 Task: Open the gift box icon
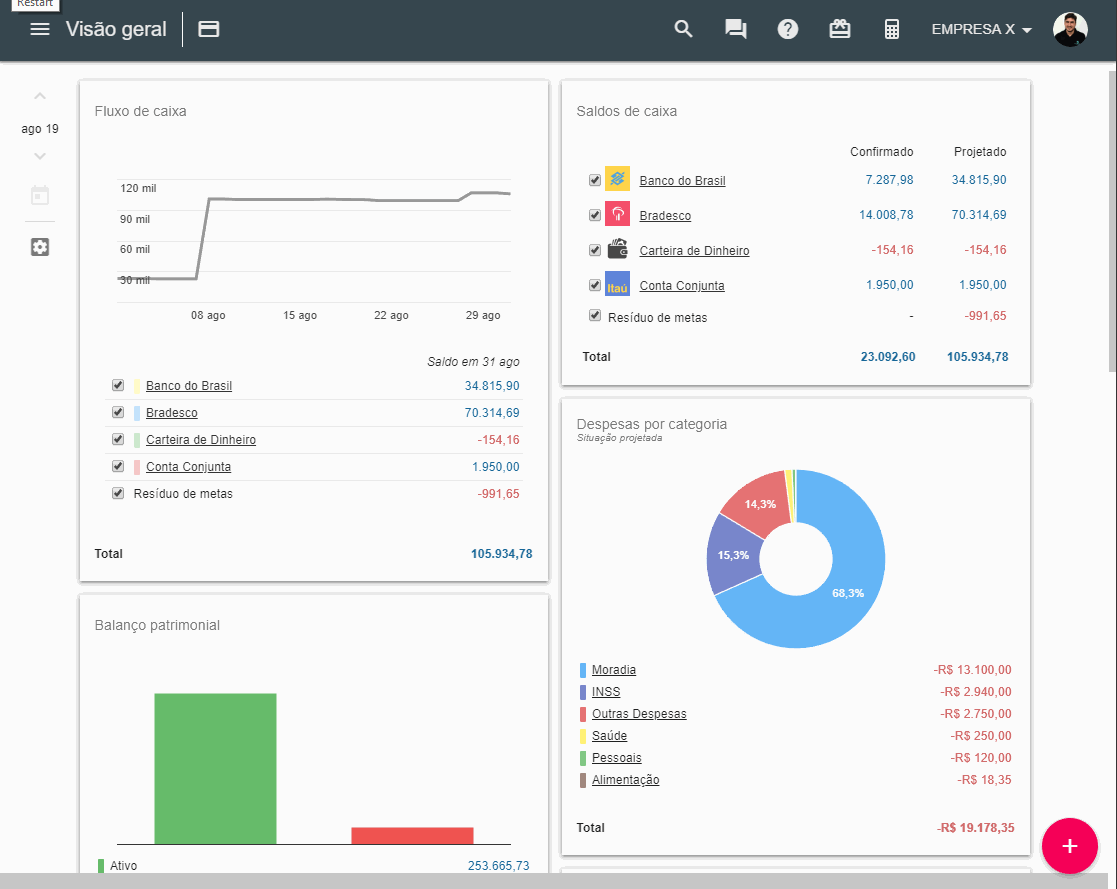point(840,29)
